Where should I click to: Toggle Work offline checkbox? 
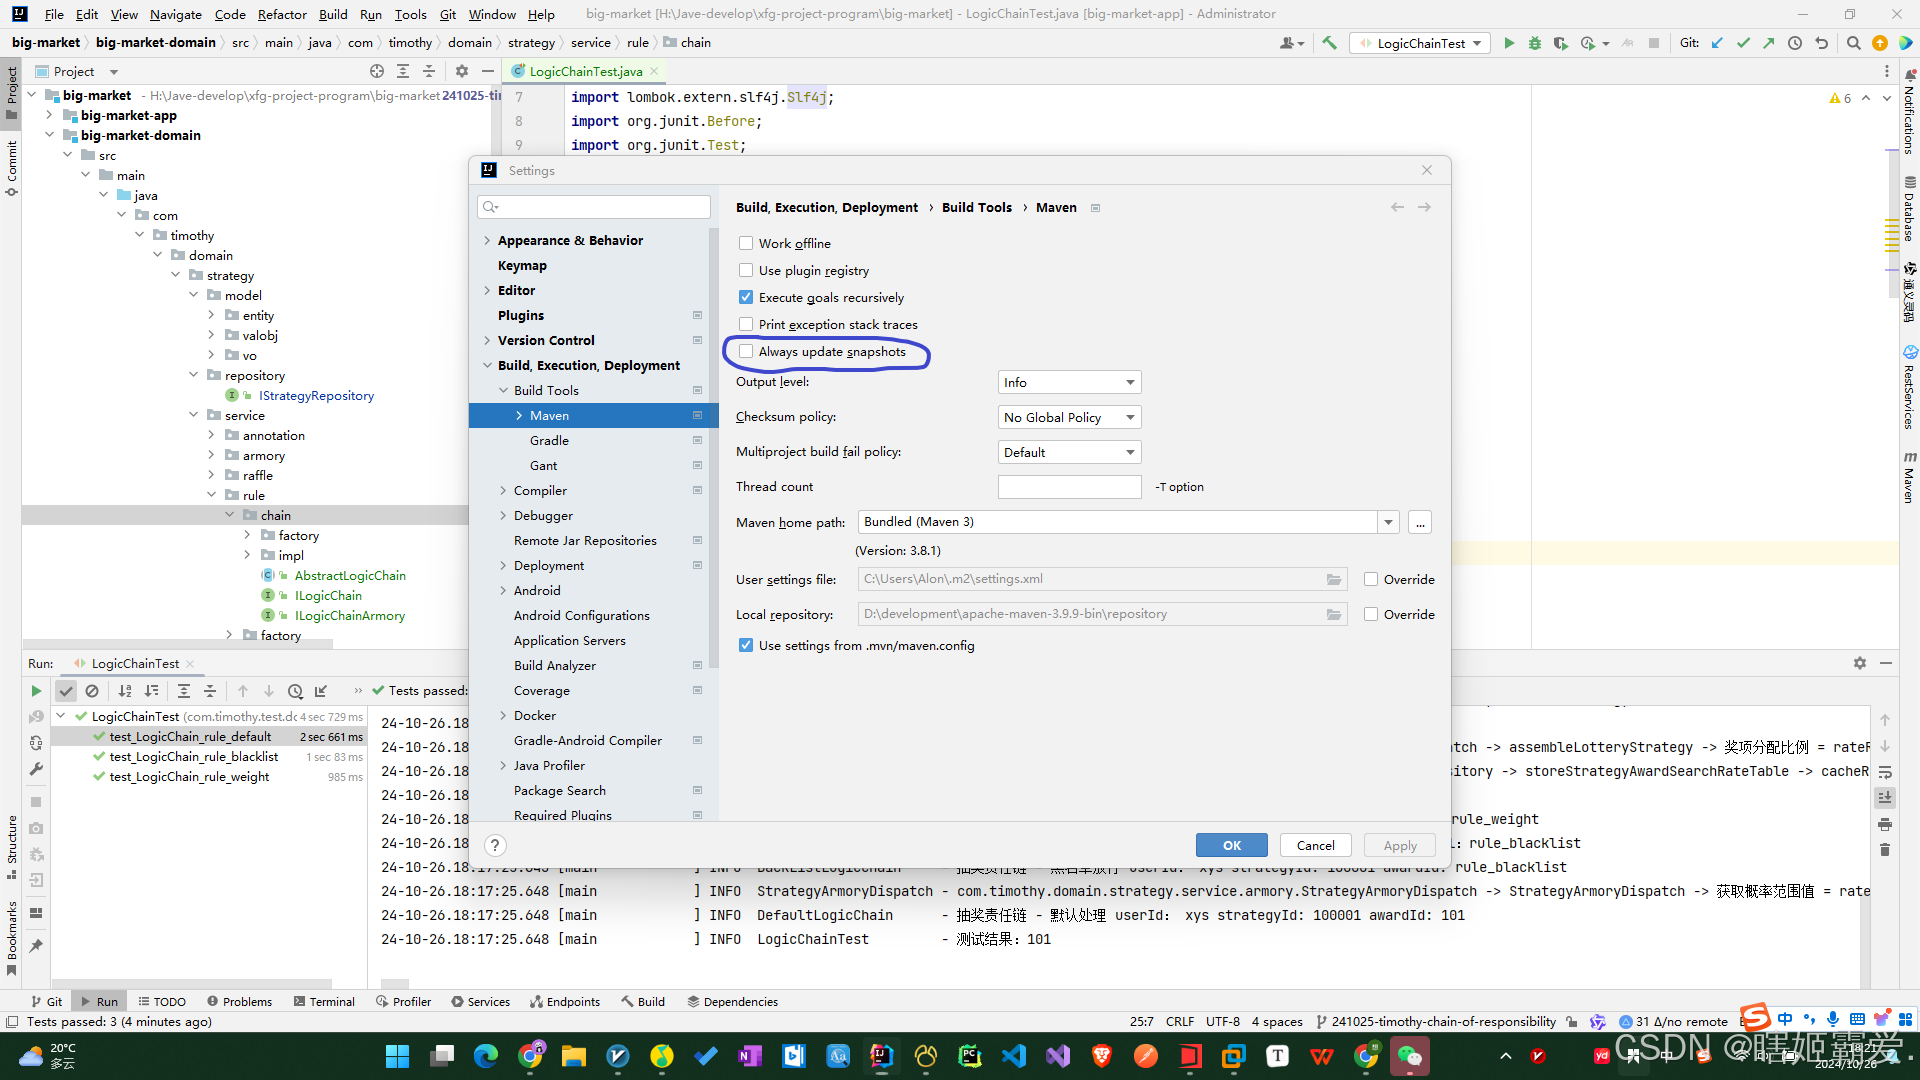[x=746, y=243]
